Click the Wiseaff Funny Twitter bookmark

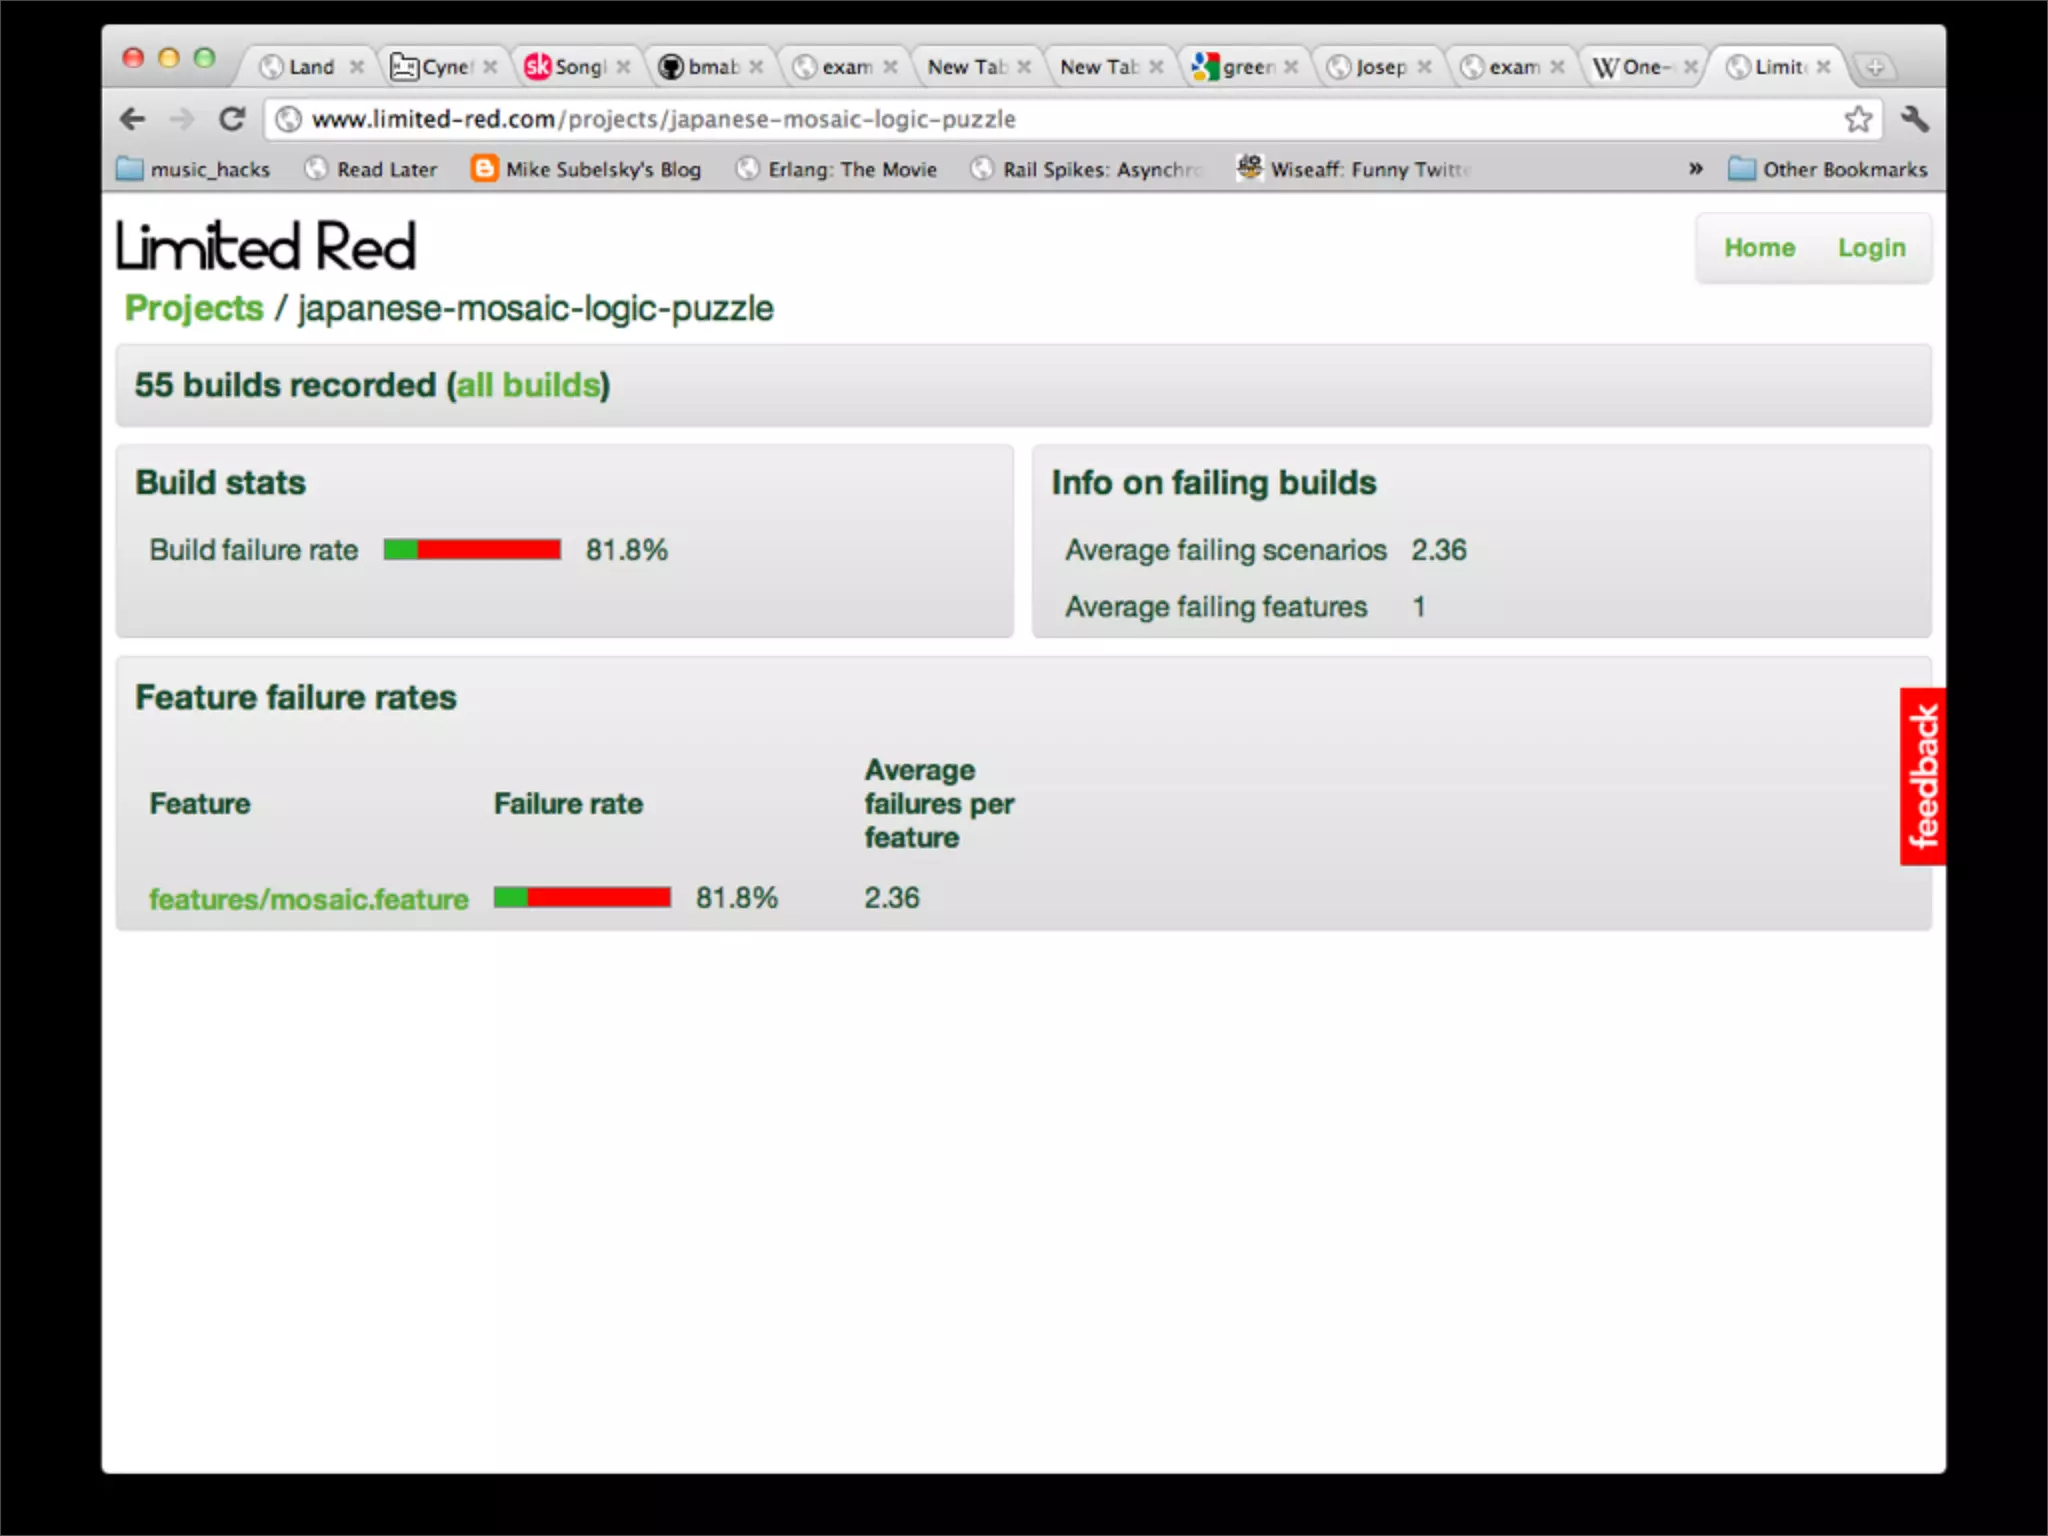coord(1354,169)
